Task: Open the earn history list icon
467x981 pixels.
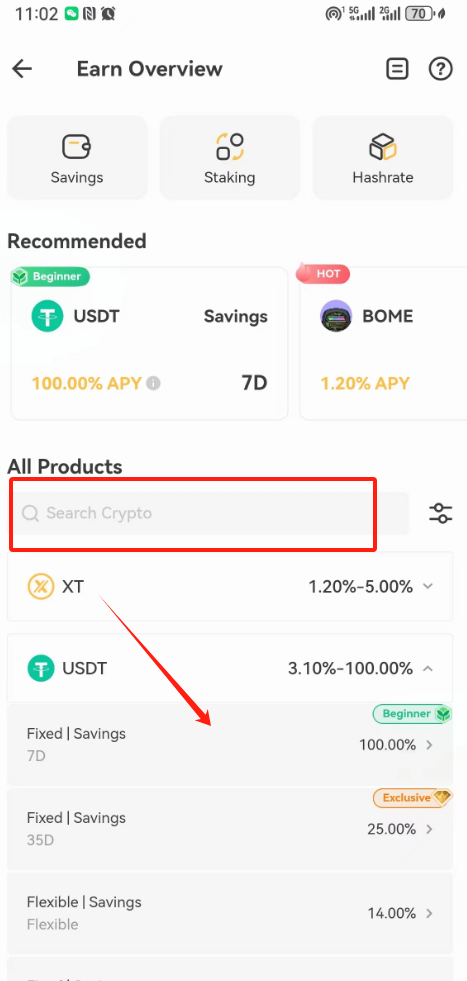Action: point(397,69)
